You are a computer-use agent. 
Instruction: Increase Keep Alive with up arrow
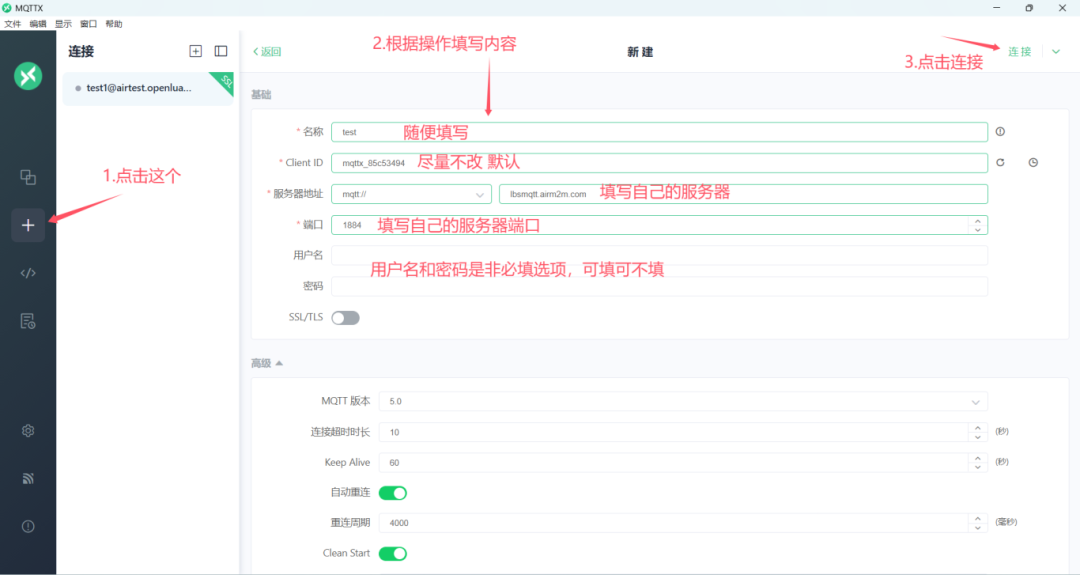(977, 458)
